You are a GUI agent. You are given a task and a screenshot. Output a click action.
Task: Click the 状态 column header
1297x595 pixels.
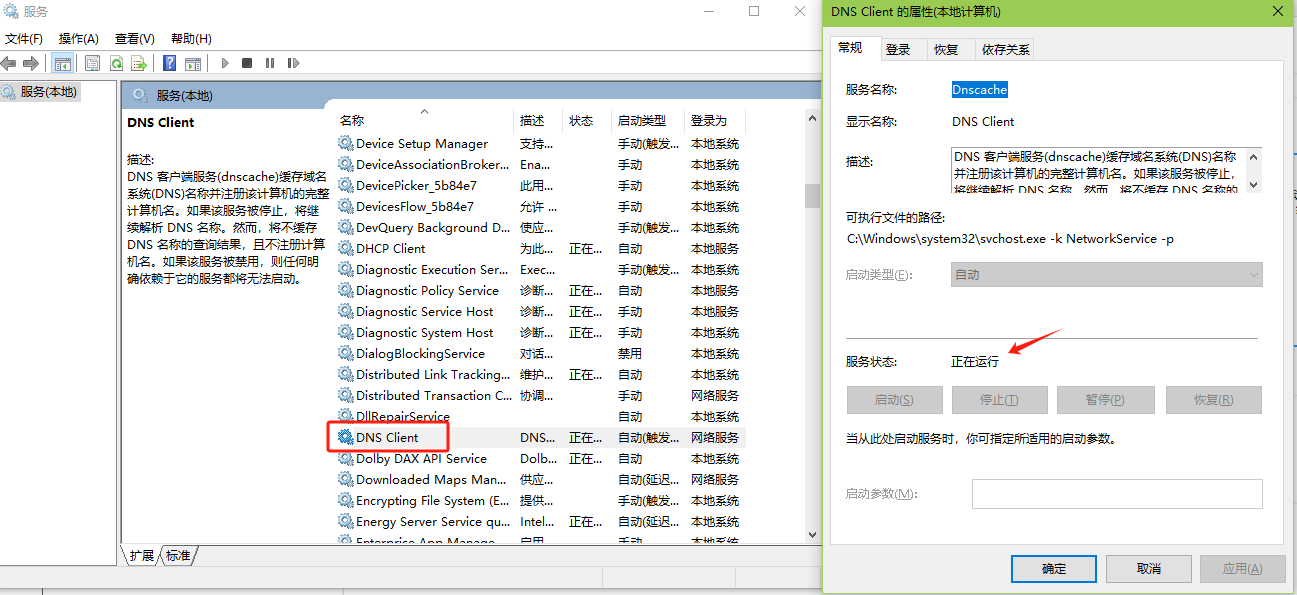581,120
